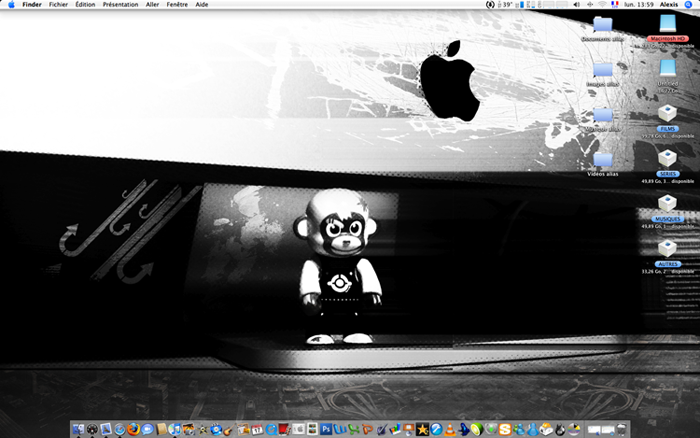700x438 pixels.
Task: Launch Firefox from the Dock
Action: click(x=133, y=429)
